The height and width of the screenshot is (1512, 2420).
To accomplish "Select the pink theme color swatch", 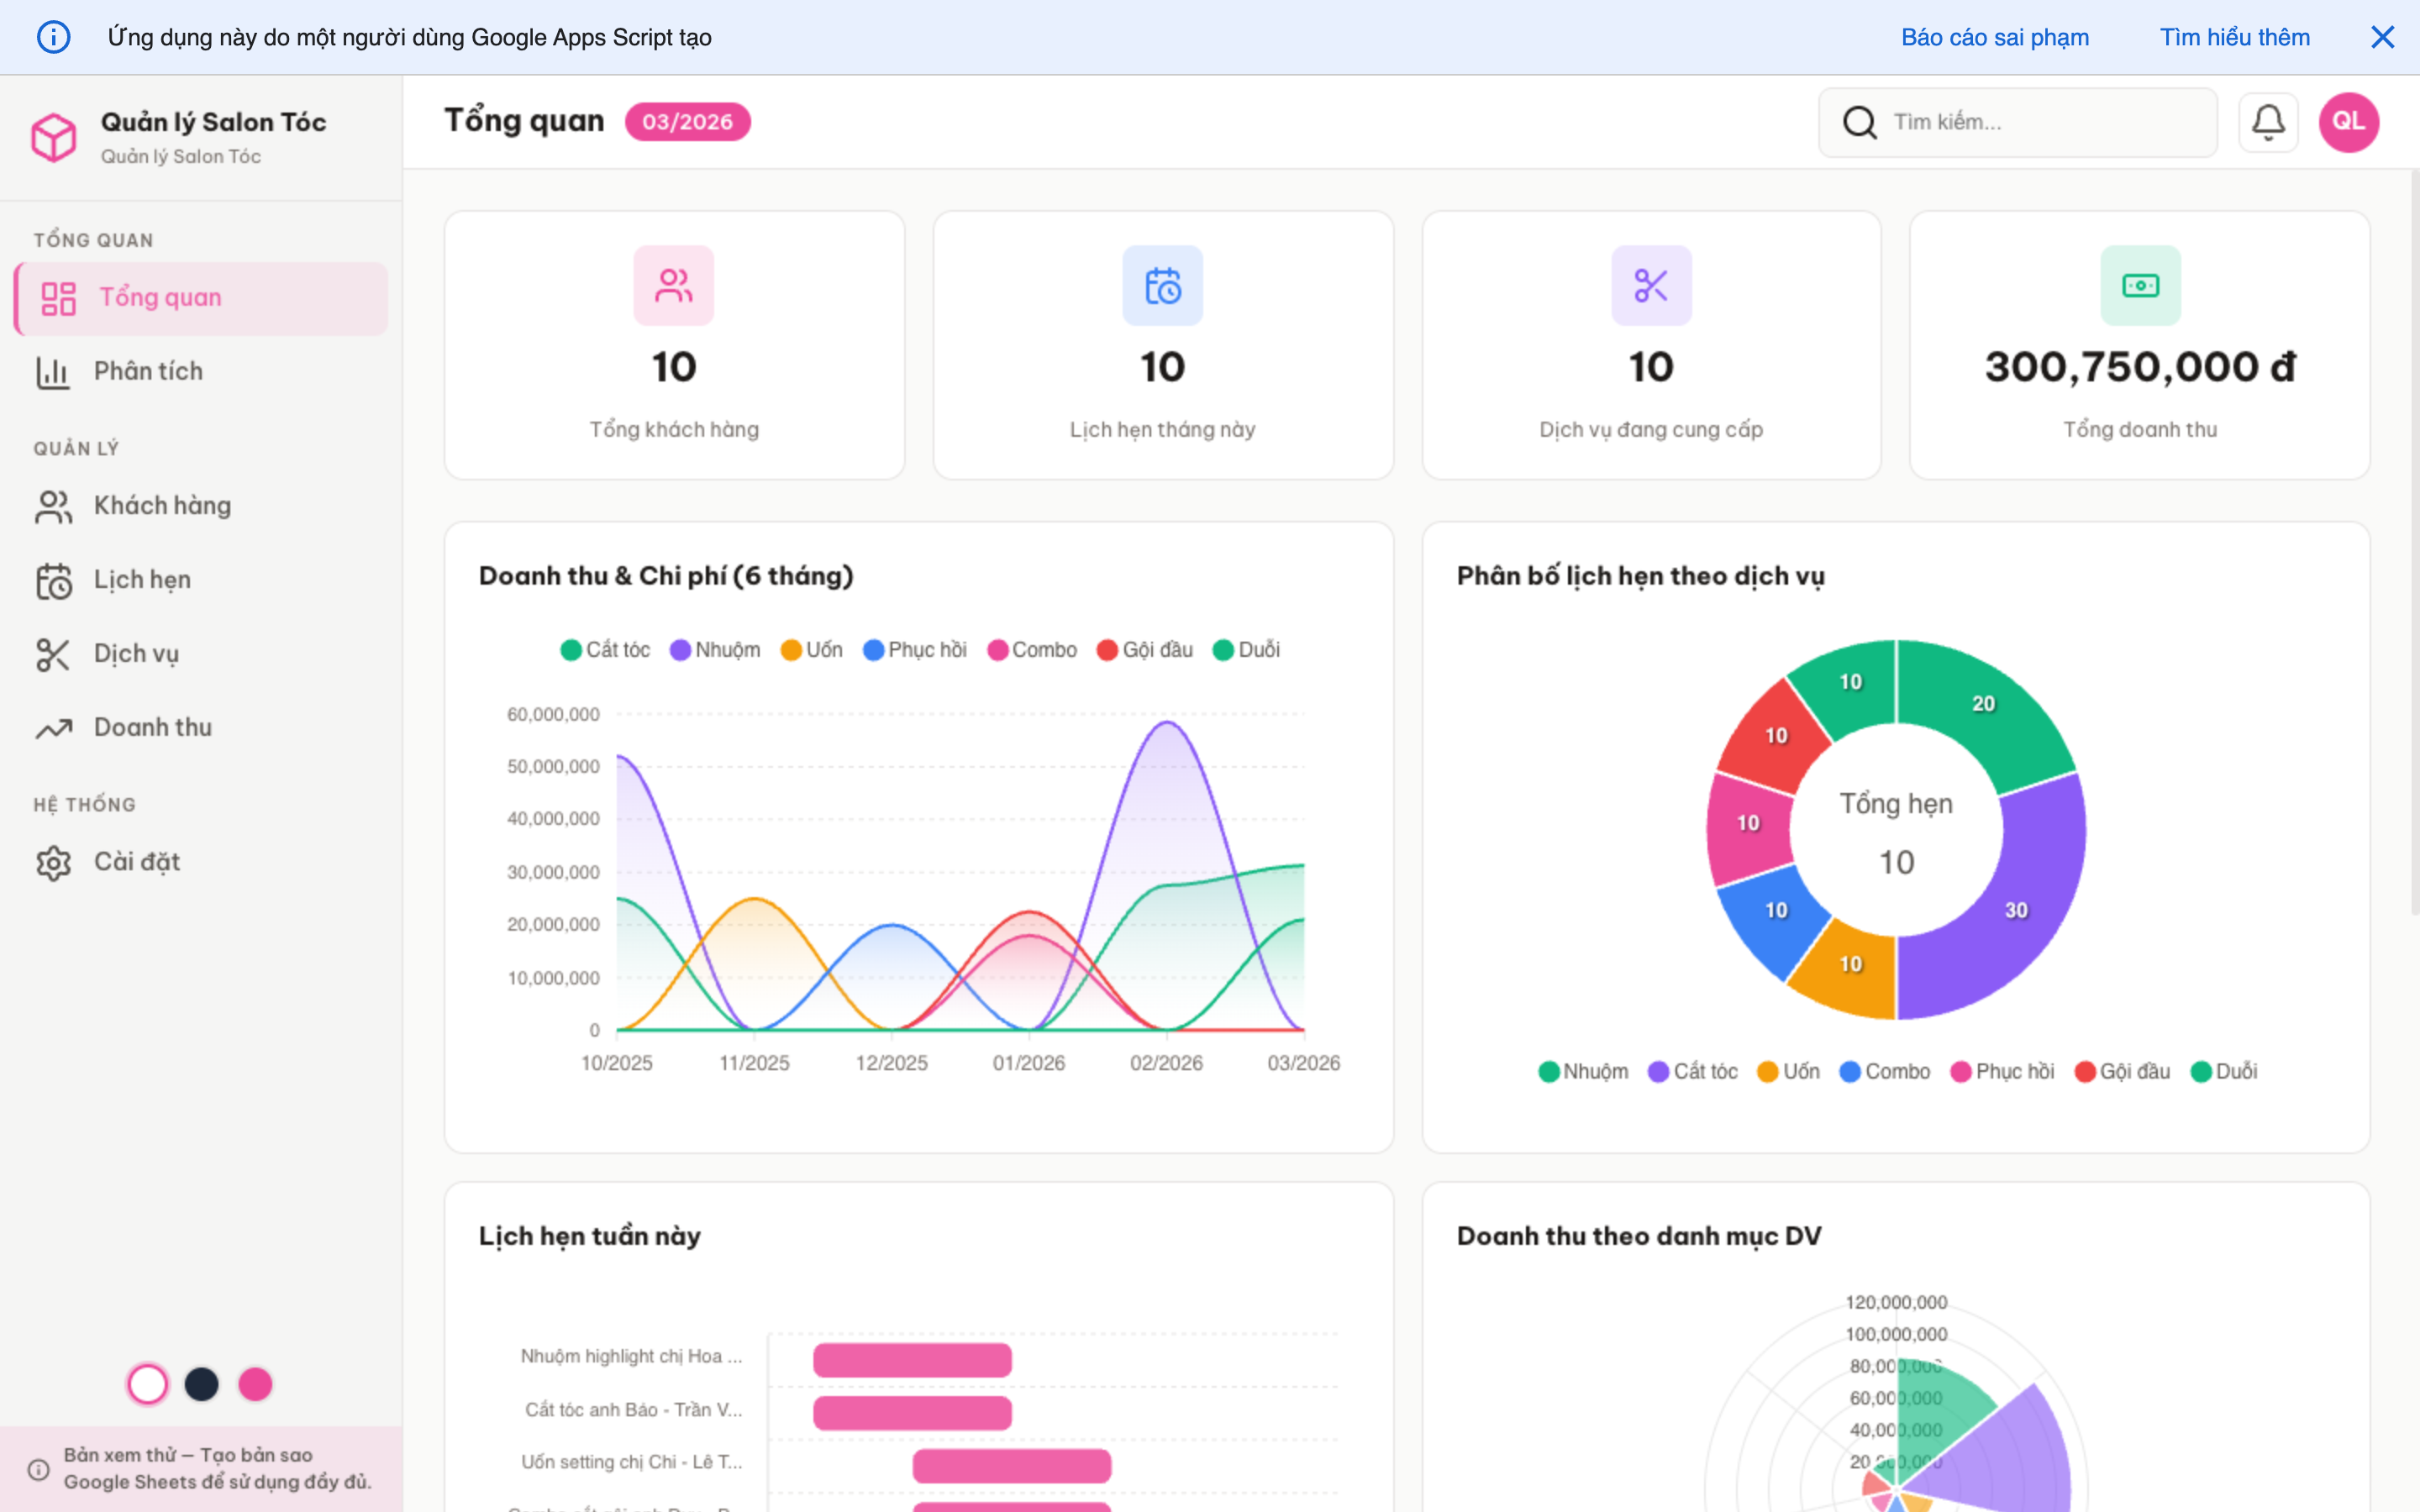I will 255,1384.
